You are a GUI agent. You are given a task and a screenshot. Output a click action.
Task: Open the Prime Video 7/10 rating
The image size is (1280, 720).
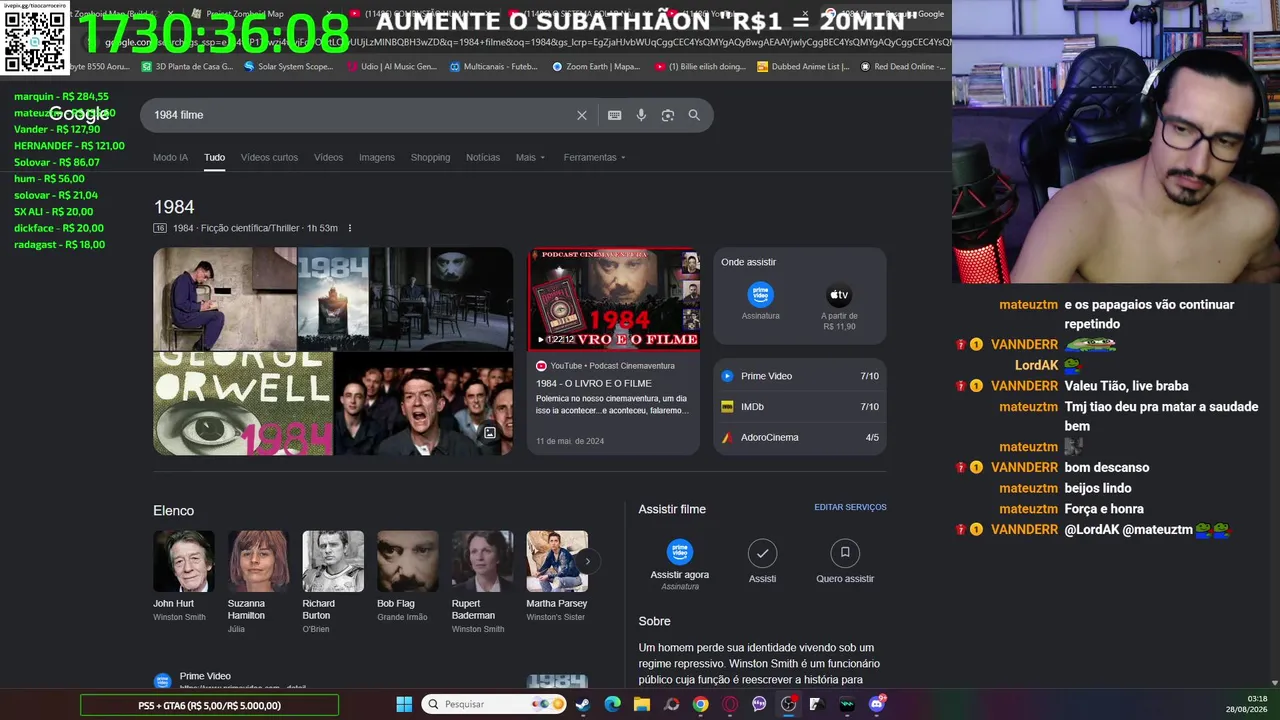tap(800, 376)
